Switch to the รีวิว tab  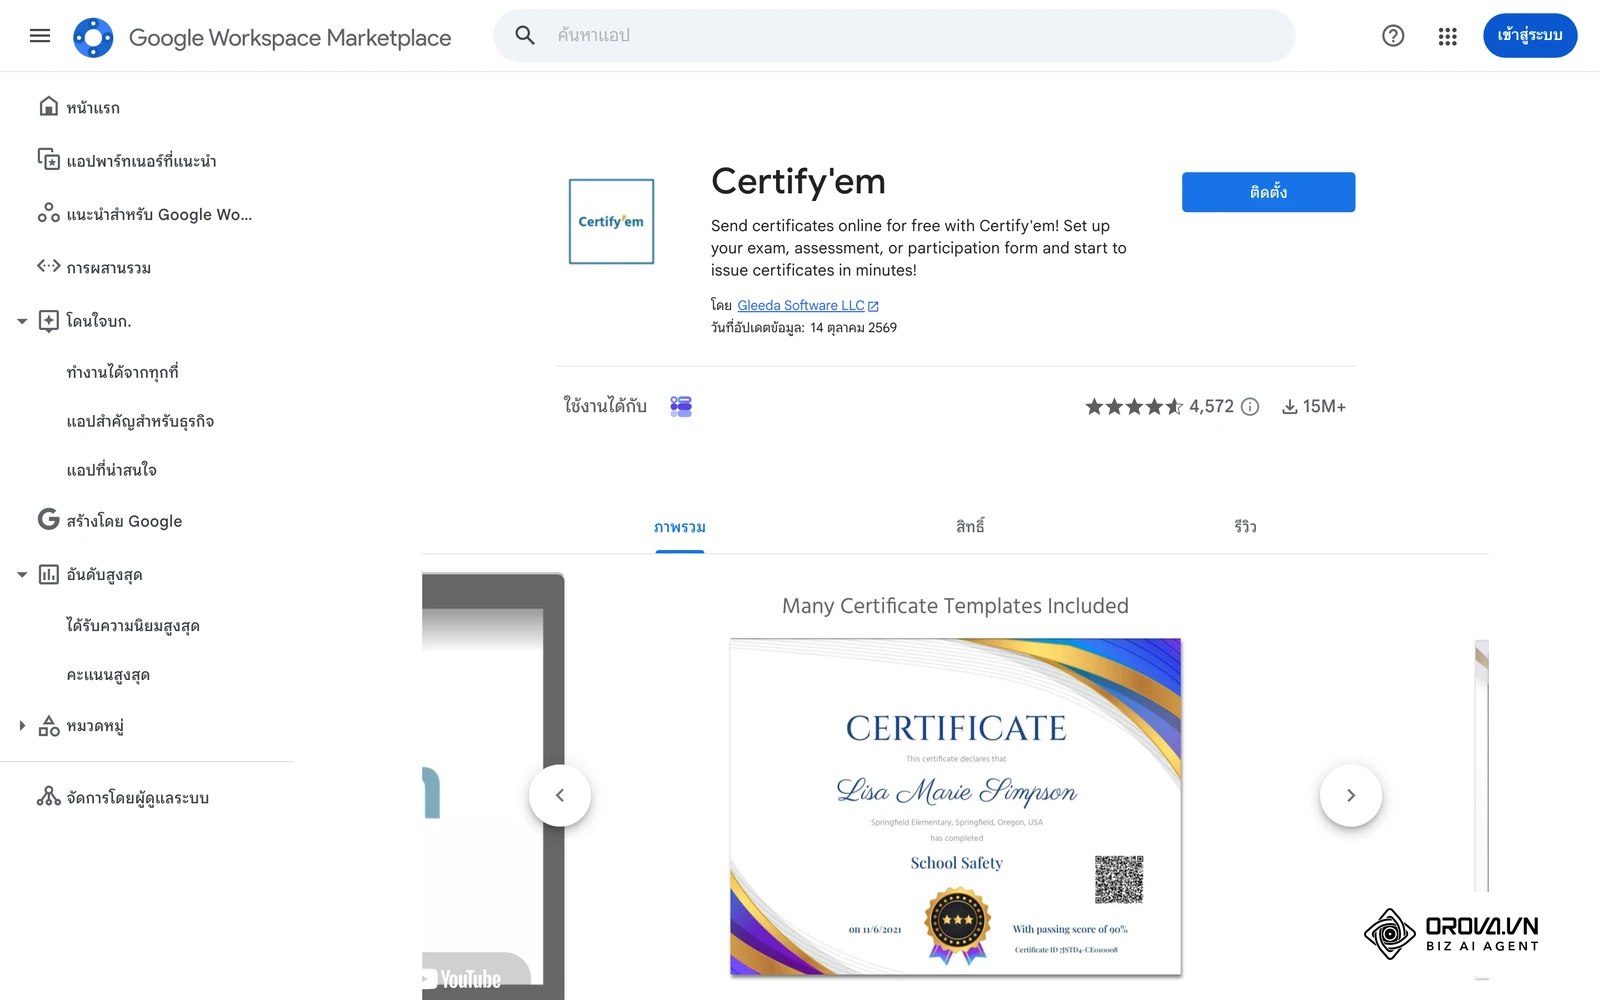1245,526
